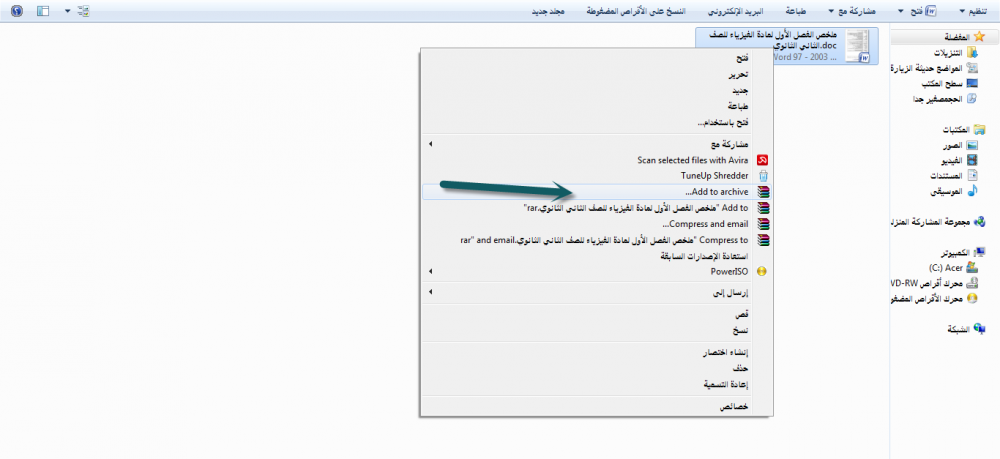The image size is (1000, 459).
Task: Toggle the preview pane icon
Action: 42,11
